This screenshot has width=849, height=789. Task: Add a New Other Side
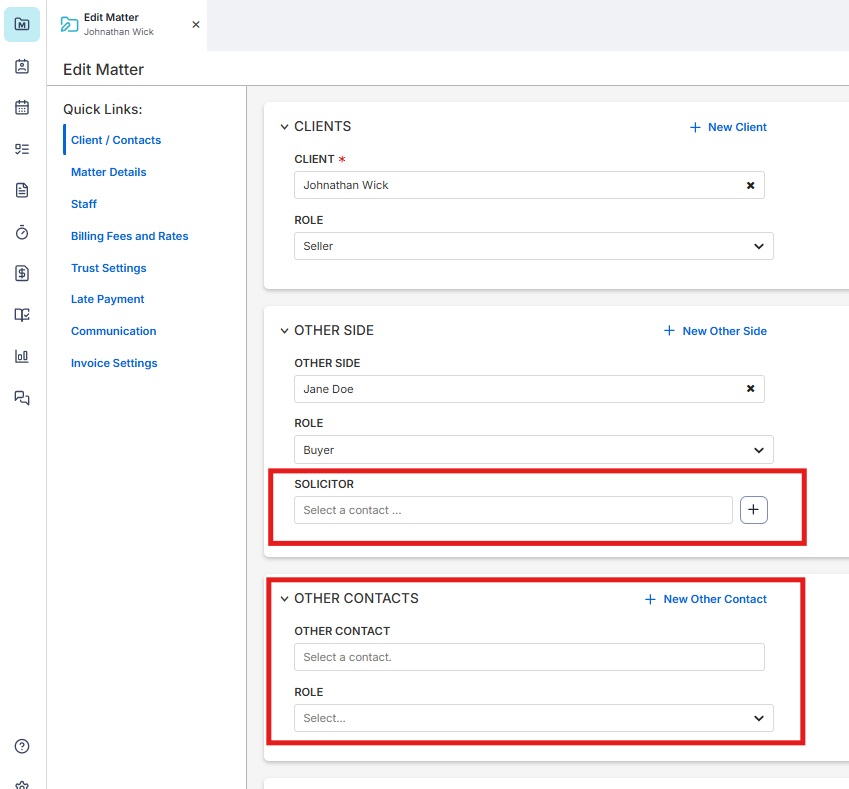[x=715, y=331]
